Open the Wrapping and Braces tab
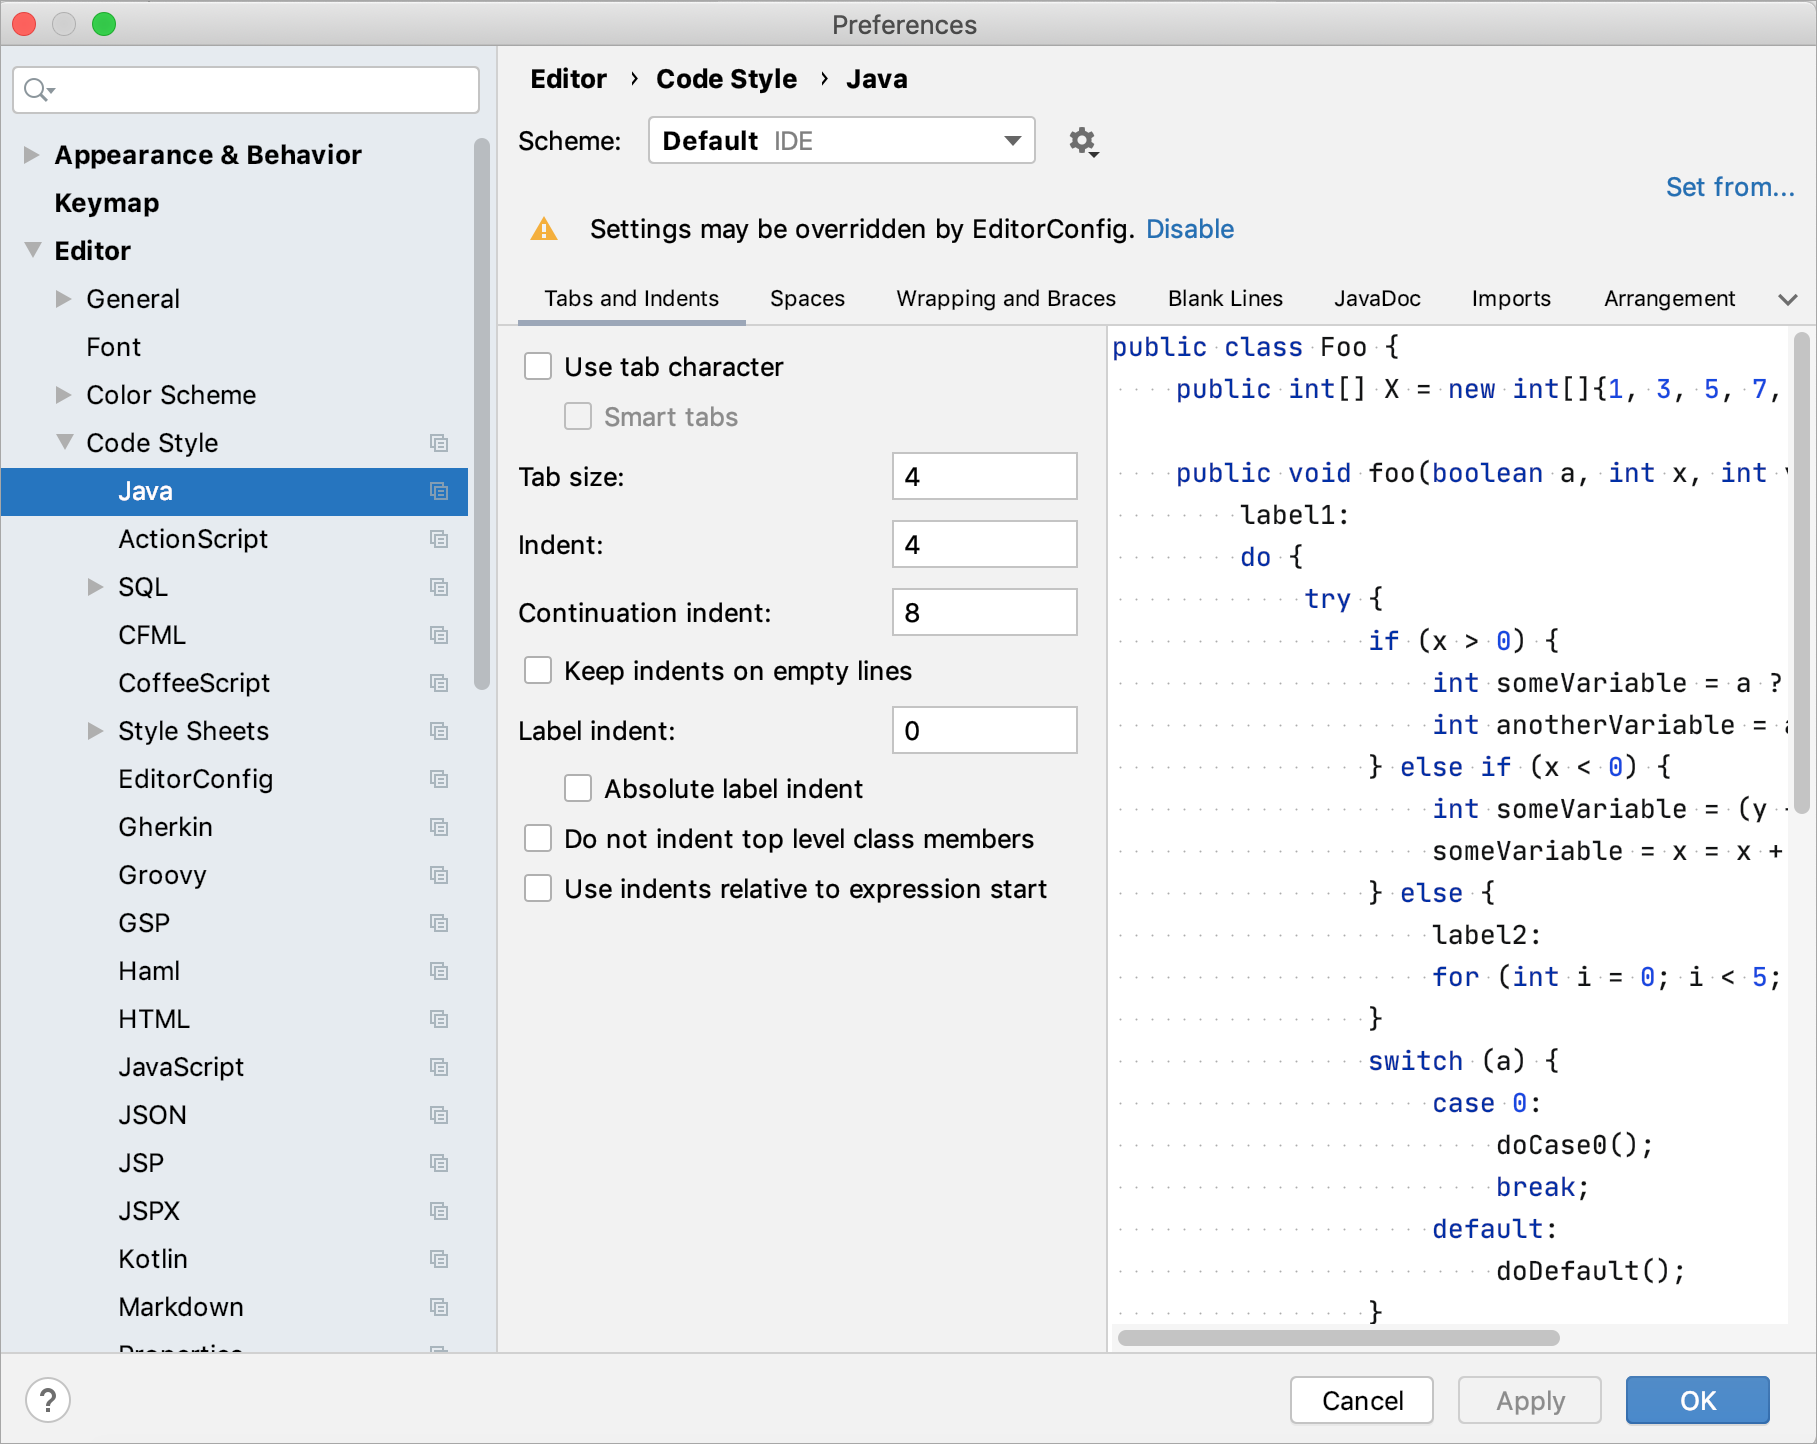The height and width of the screenshot is (1444, 1817). pyautogui.click(x=1006, y=299)
